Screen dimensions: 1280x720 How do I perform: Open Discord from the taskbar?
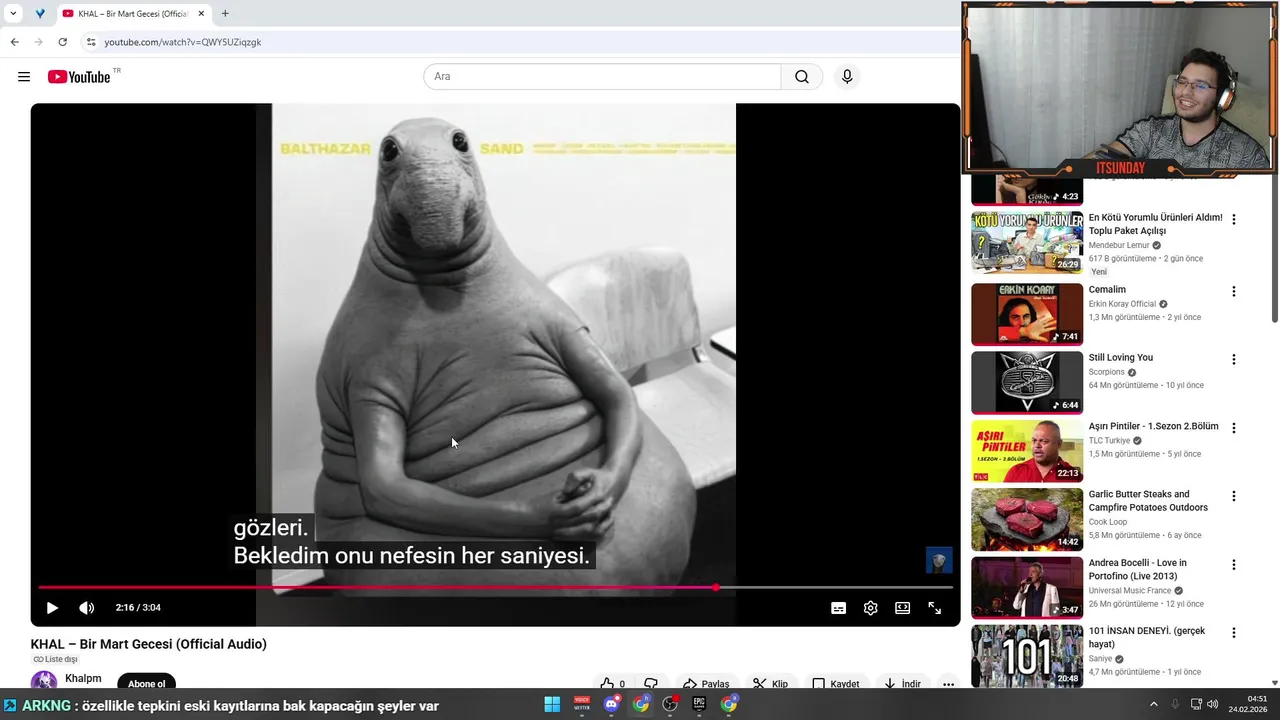611,704
